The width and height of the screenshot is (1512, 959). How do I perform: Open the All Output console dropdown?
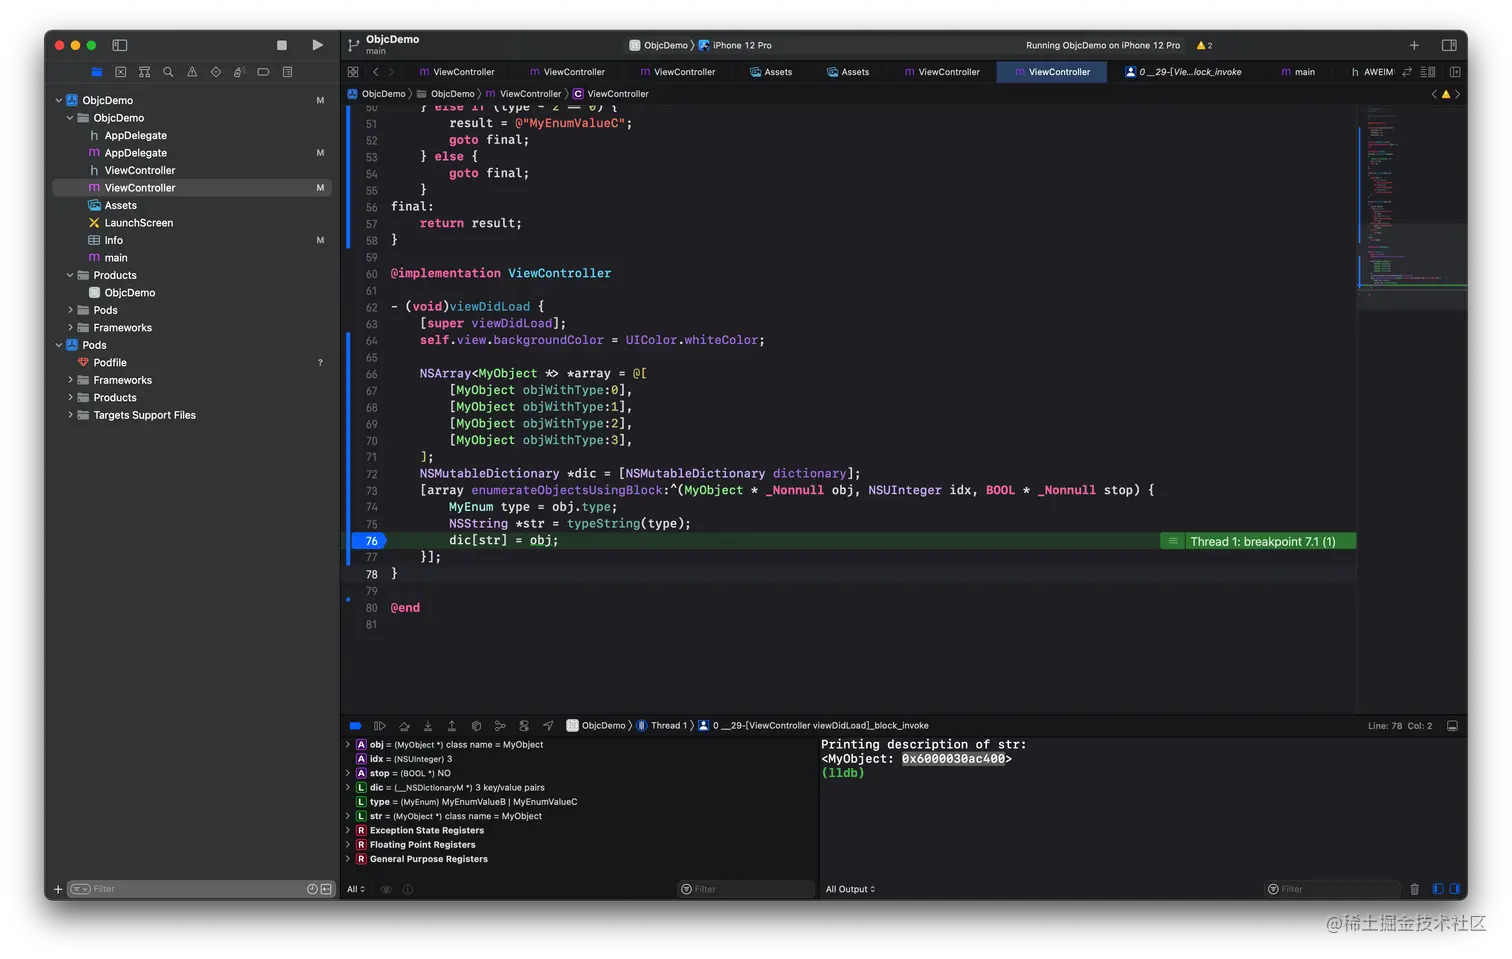coord(850,889)
